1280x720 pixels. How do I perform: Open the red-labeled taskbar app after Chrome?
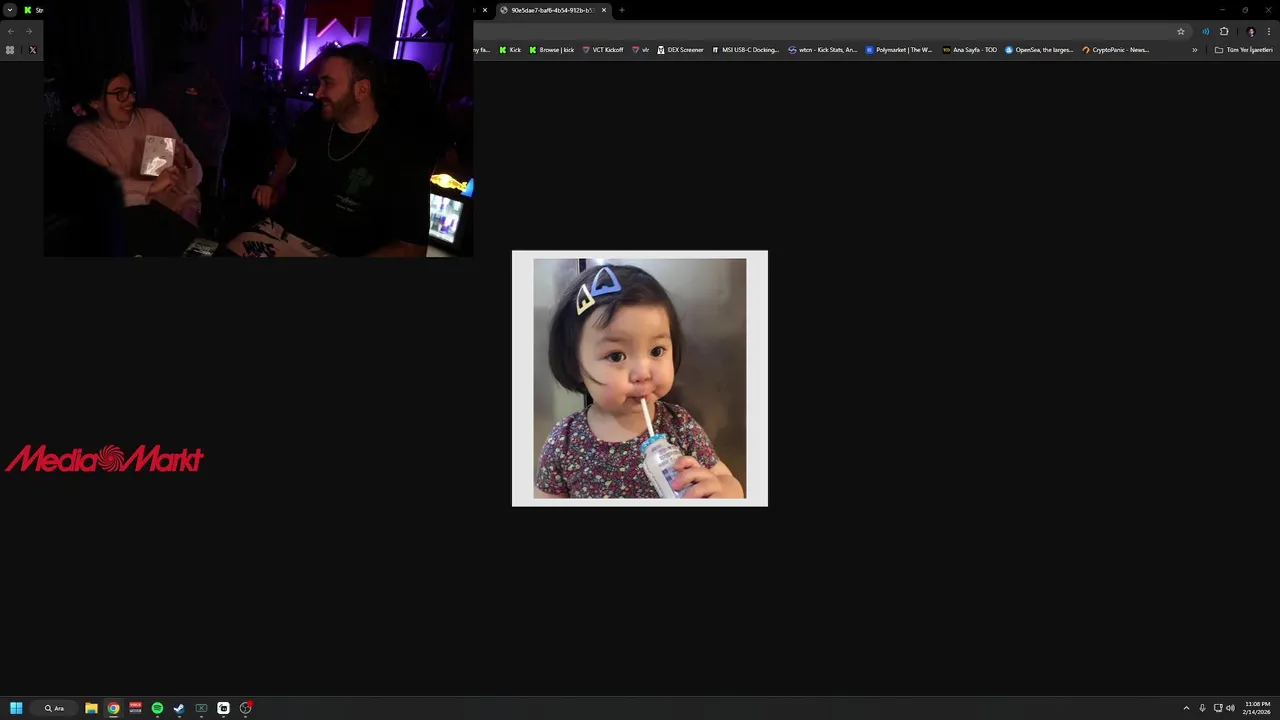[x=135, y=708]
